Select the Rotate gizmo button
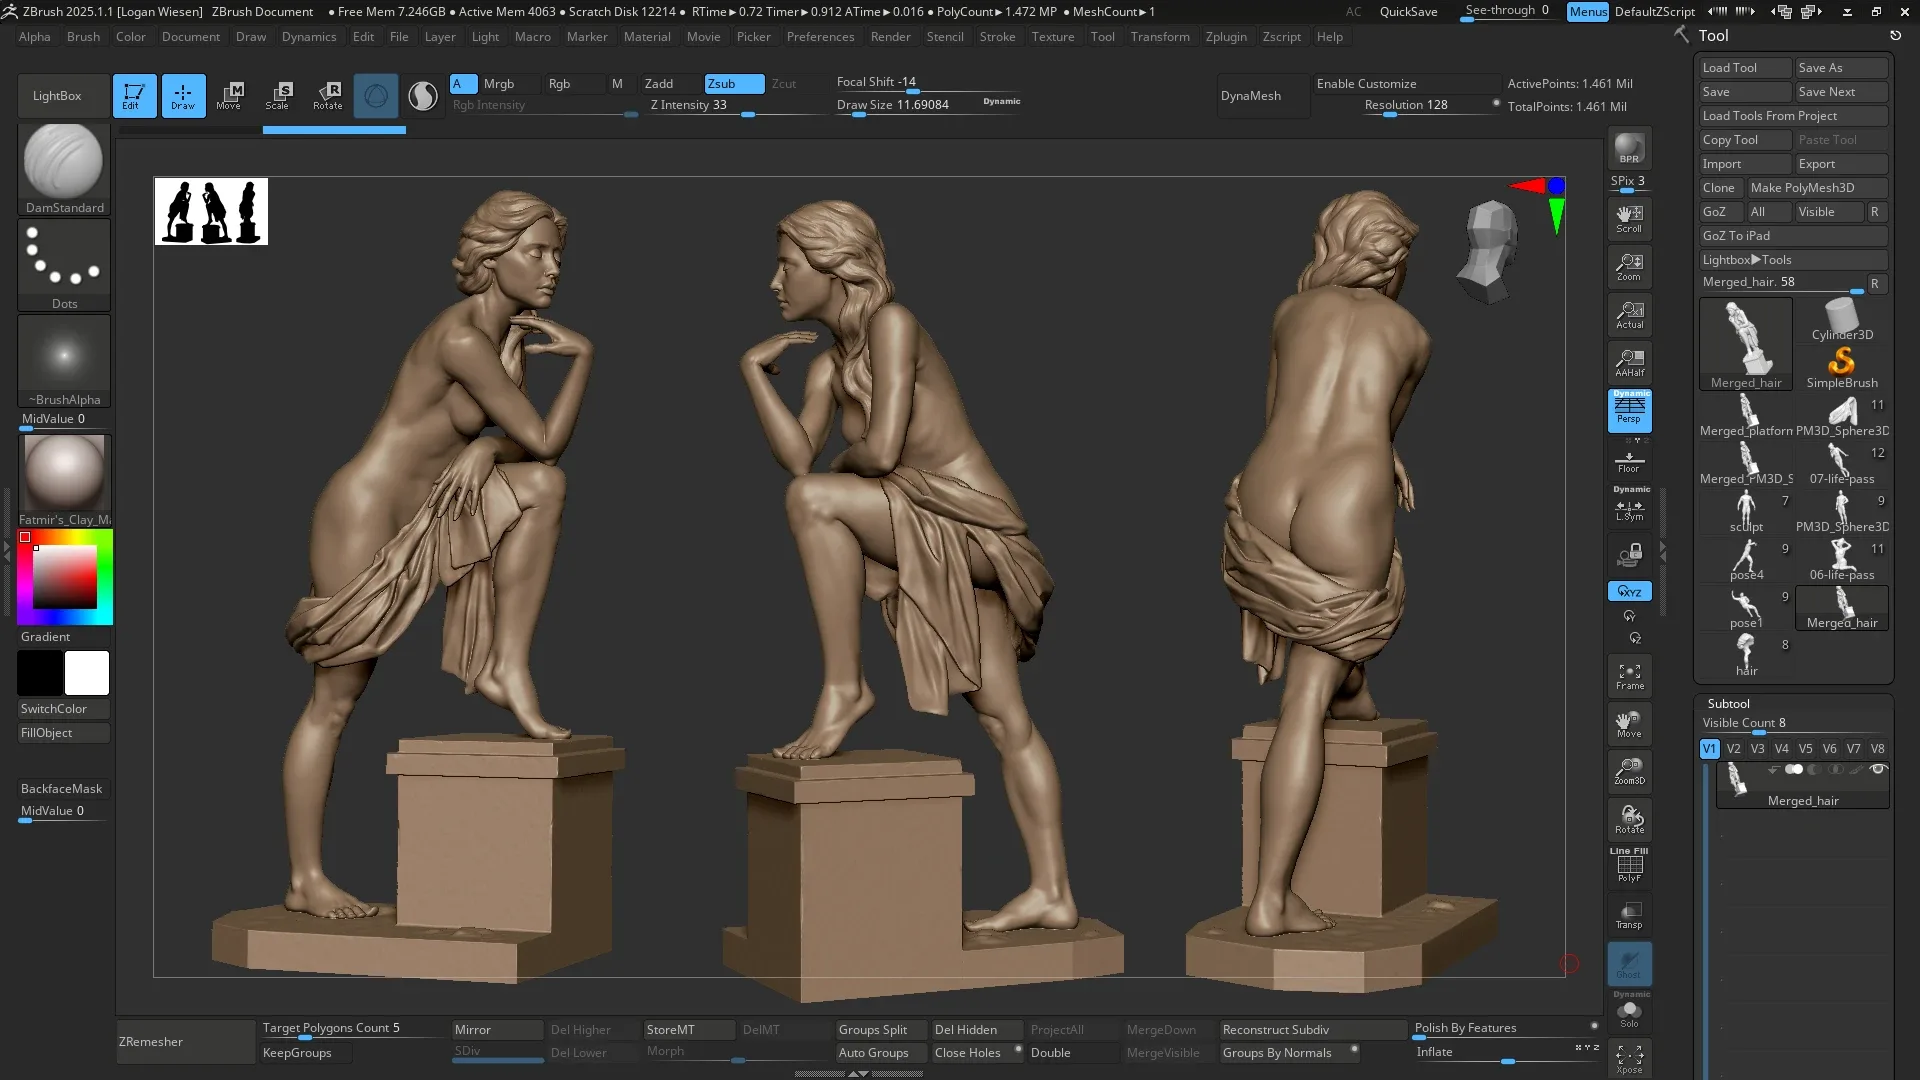 (x=327, y=96)
